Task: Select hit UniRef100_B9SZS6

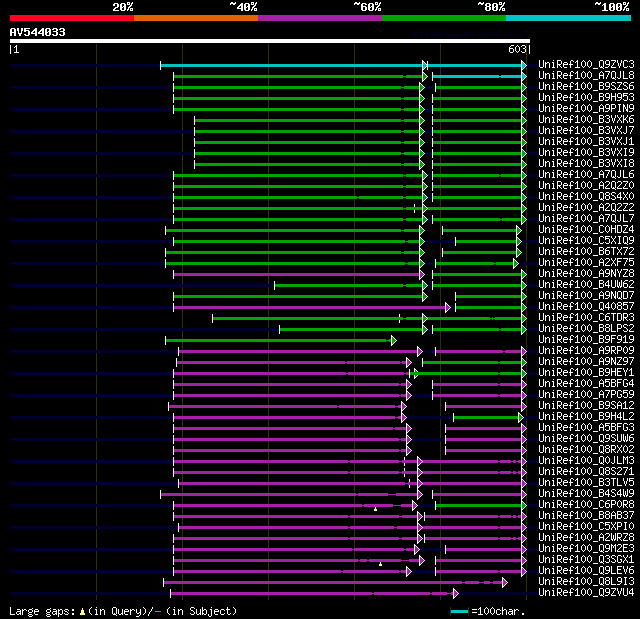Action: tap(586, 87)
